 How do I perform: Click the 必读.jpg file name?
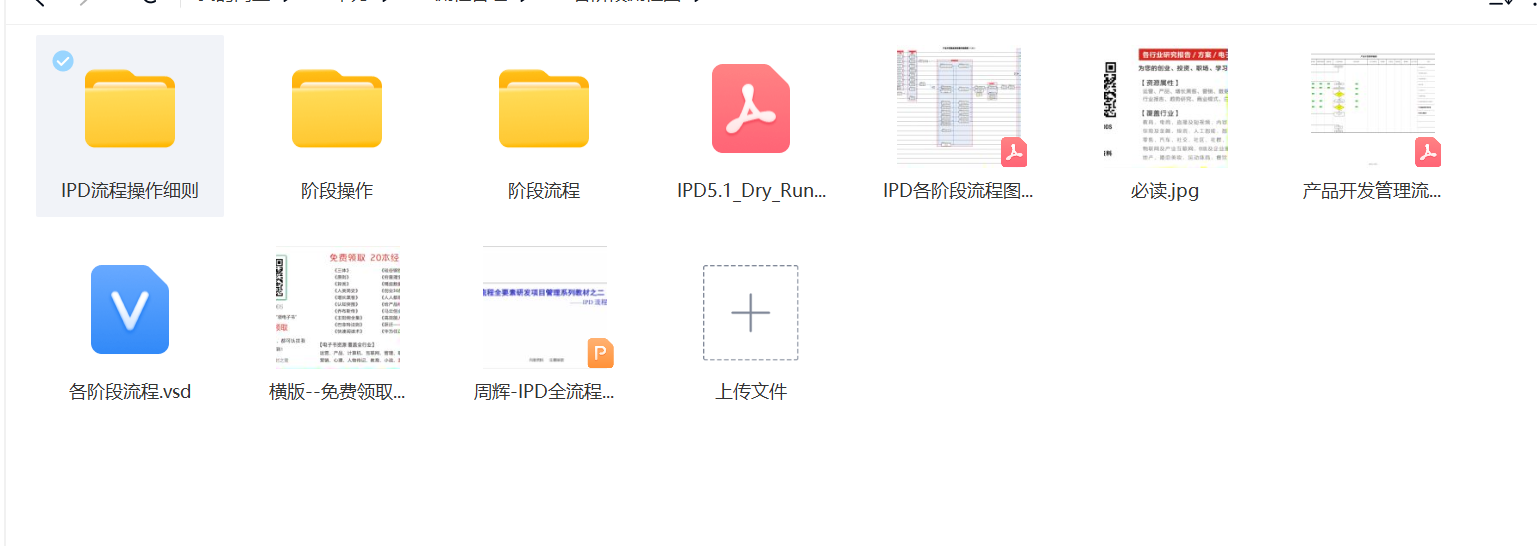click(1165, 191)
